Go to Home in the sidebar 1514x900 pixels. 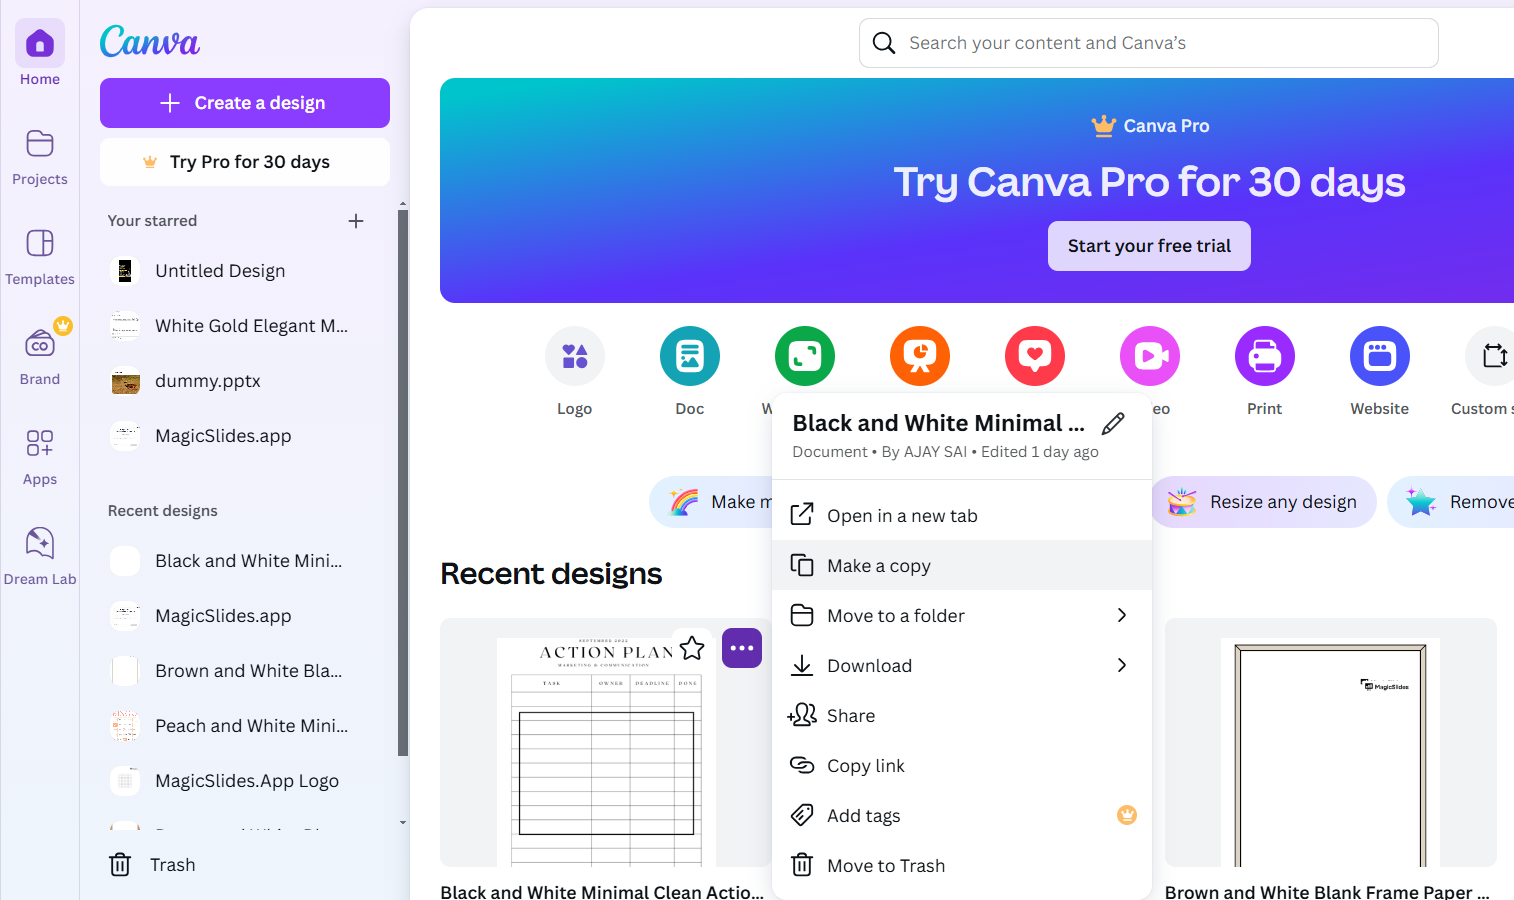pos(40,54)
